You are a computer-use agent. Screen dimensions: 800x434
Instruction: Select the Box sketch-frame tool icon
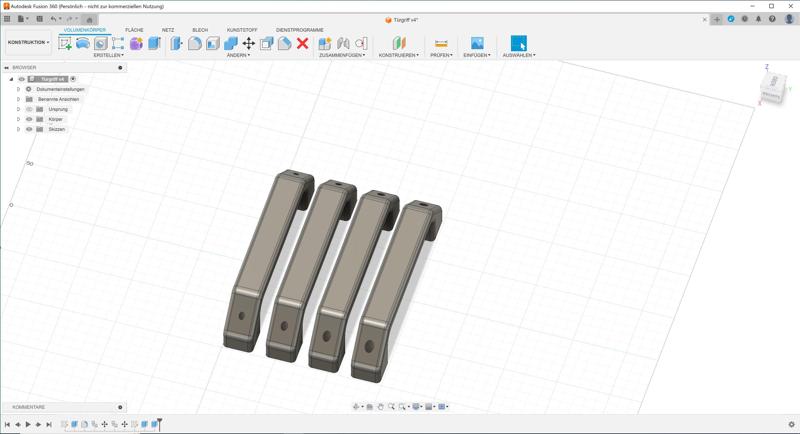[x=118, y=43]
